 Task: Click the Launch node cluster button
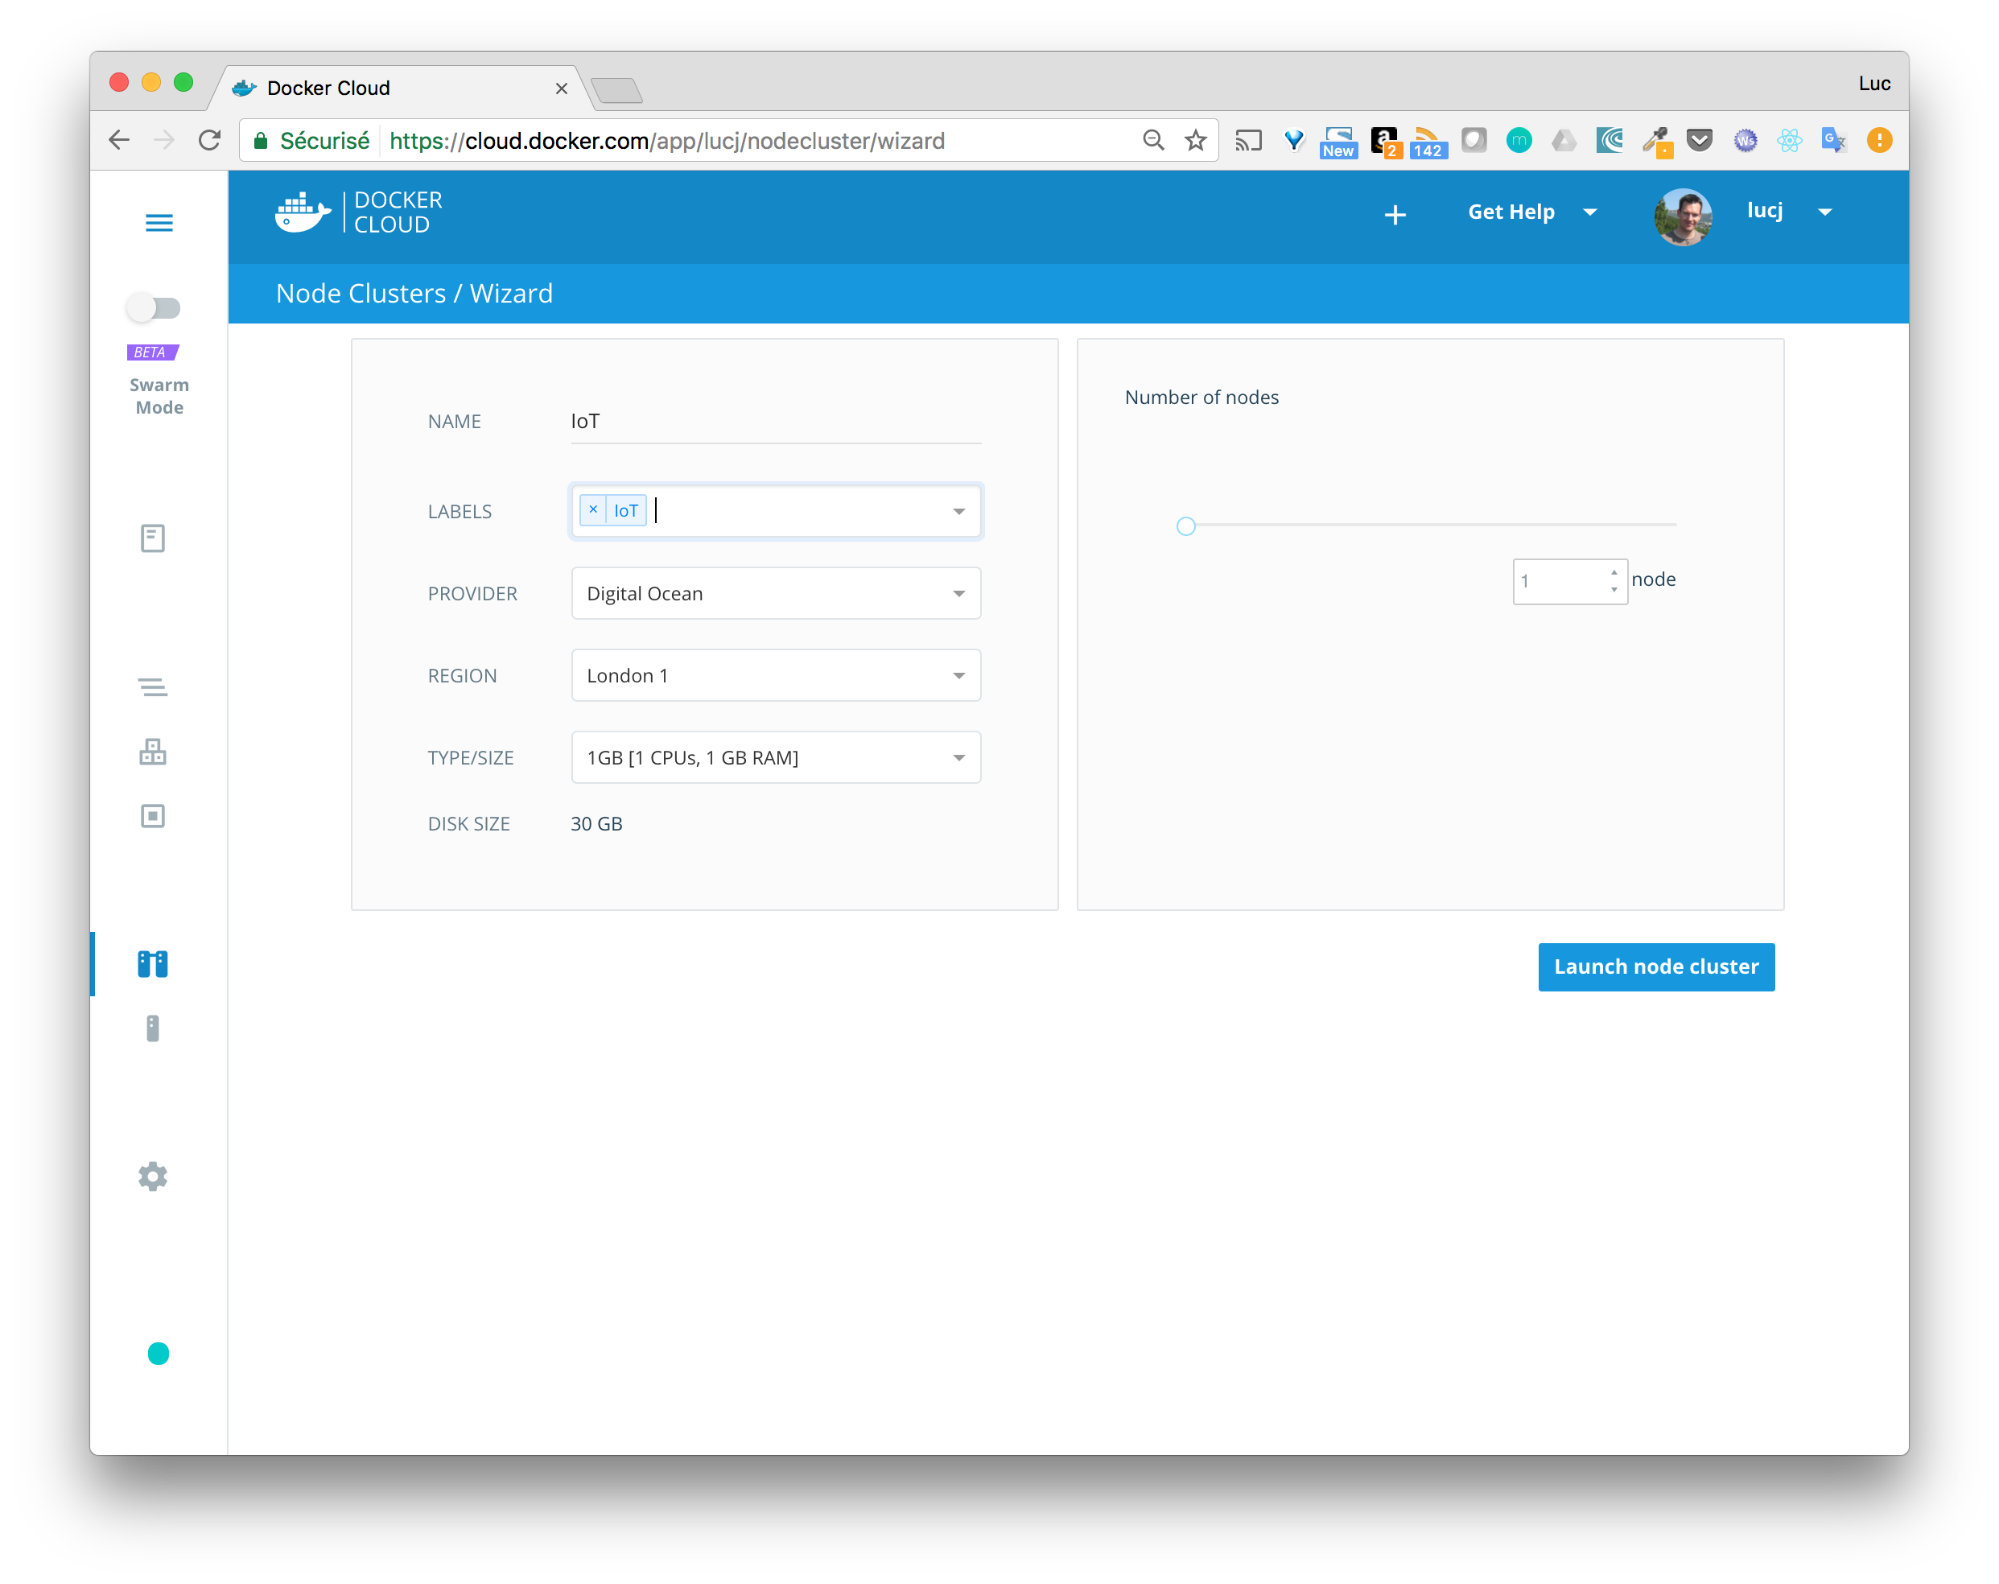point(1656,966)
